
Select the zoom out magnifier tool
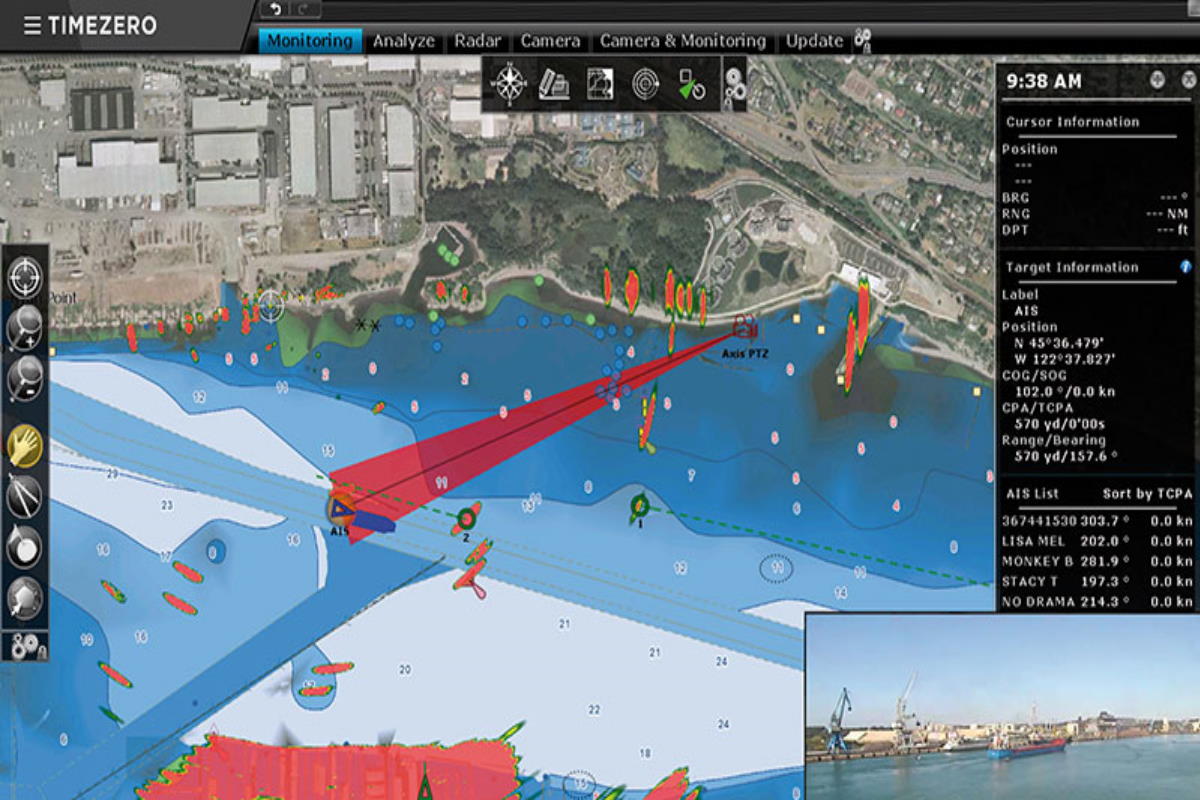coord(25,378)
